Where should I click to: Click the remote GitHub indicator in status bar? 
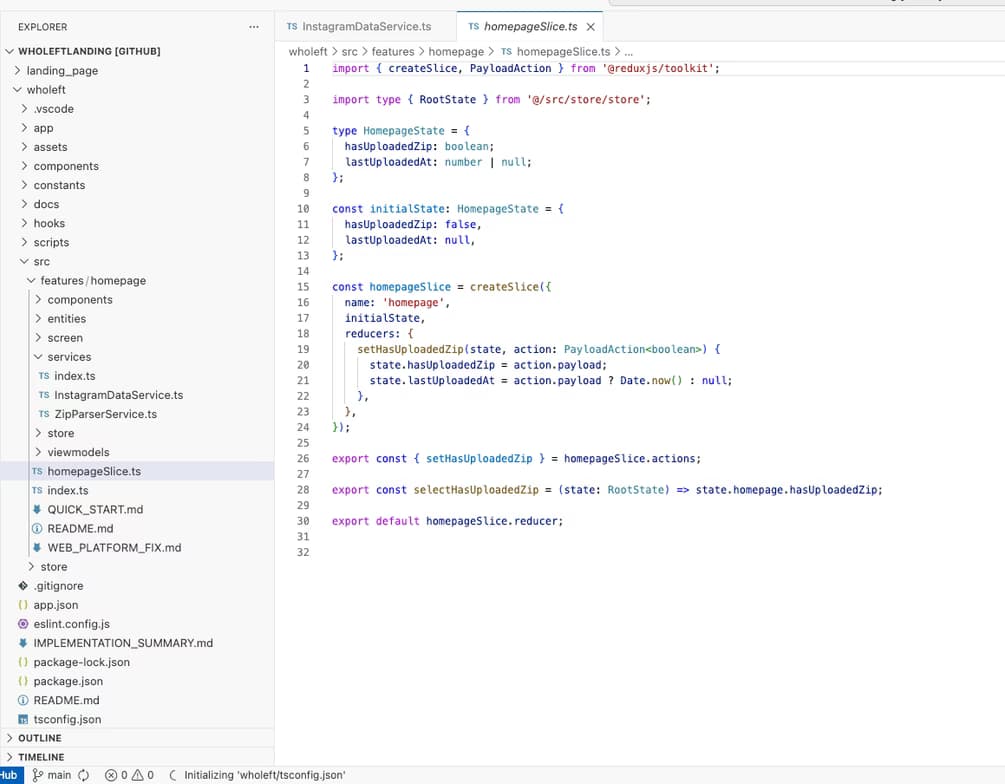[x=10, y=775]
